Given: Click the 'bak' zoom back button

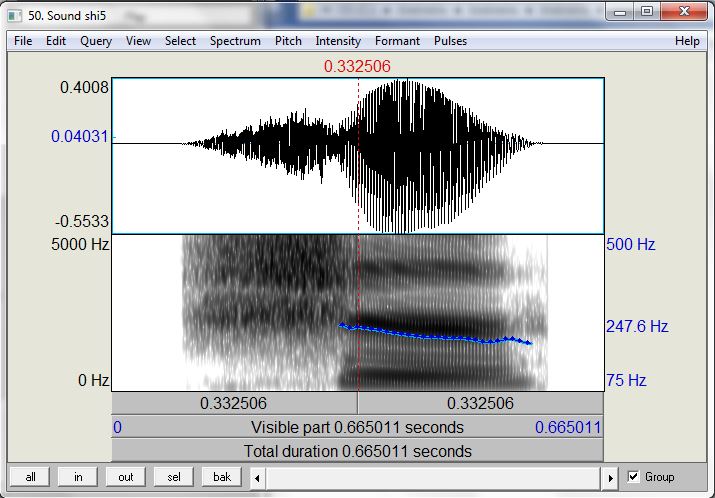Looking at the screenshot, I should coord(222,477).
